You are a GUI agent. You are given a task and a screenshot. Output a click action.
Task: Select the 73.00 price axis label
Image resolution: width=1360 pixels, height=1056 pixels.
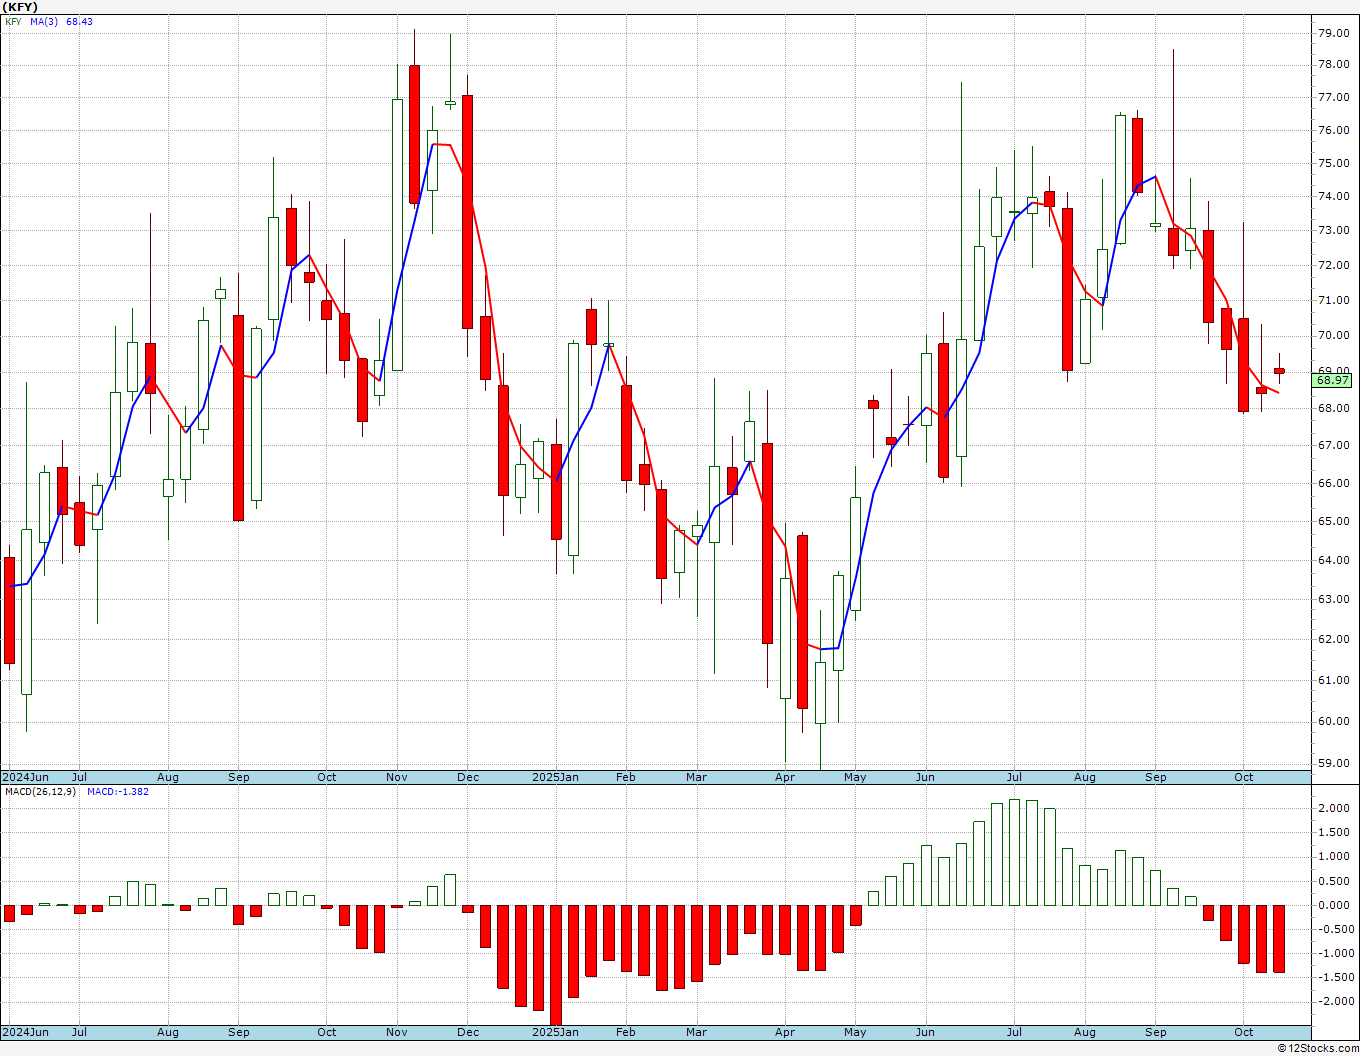pyautogui.click(x=1333, y=230)
